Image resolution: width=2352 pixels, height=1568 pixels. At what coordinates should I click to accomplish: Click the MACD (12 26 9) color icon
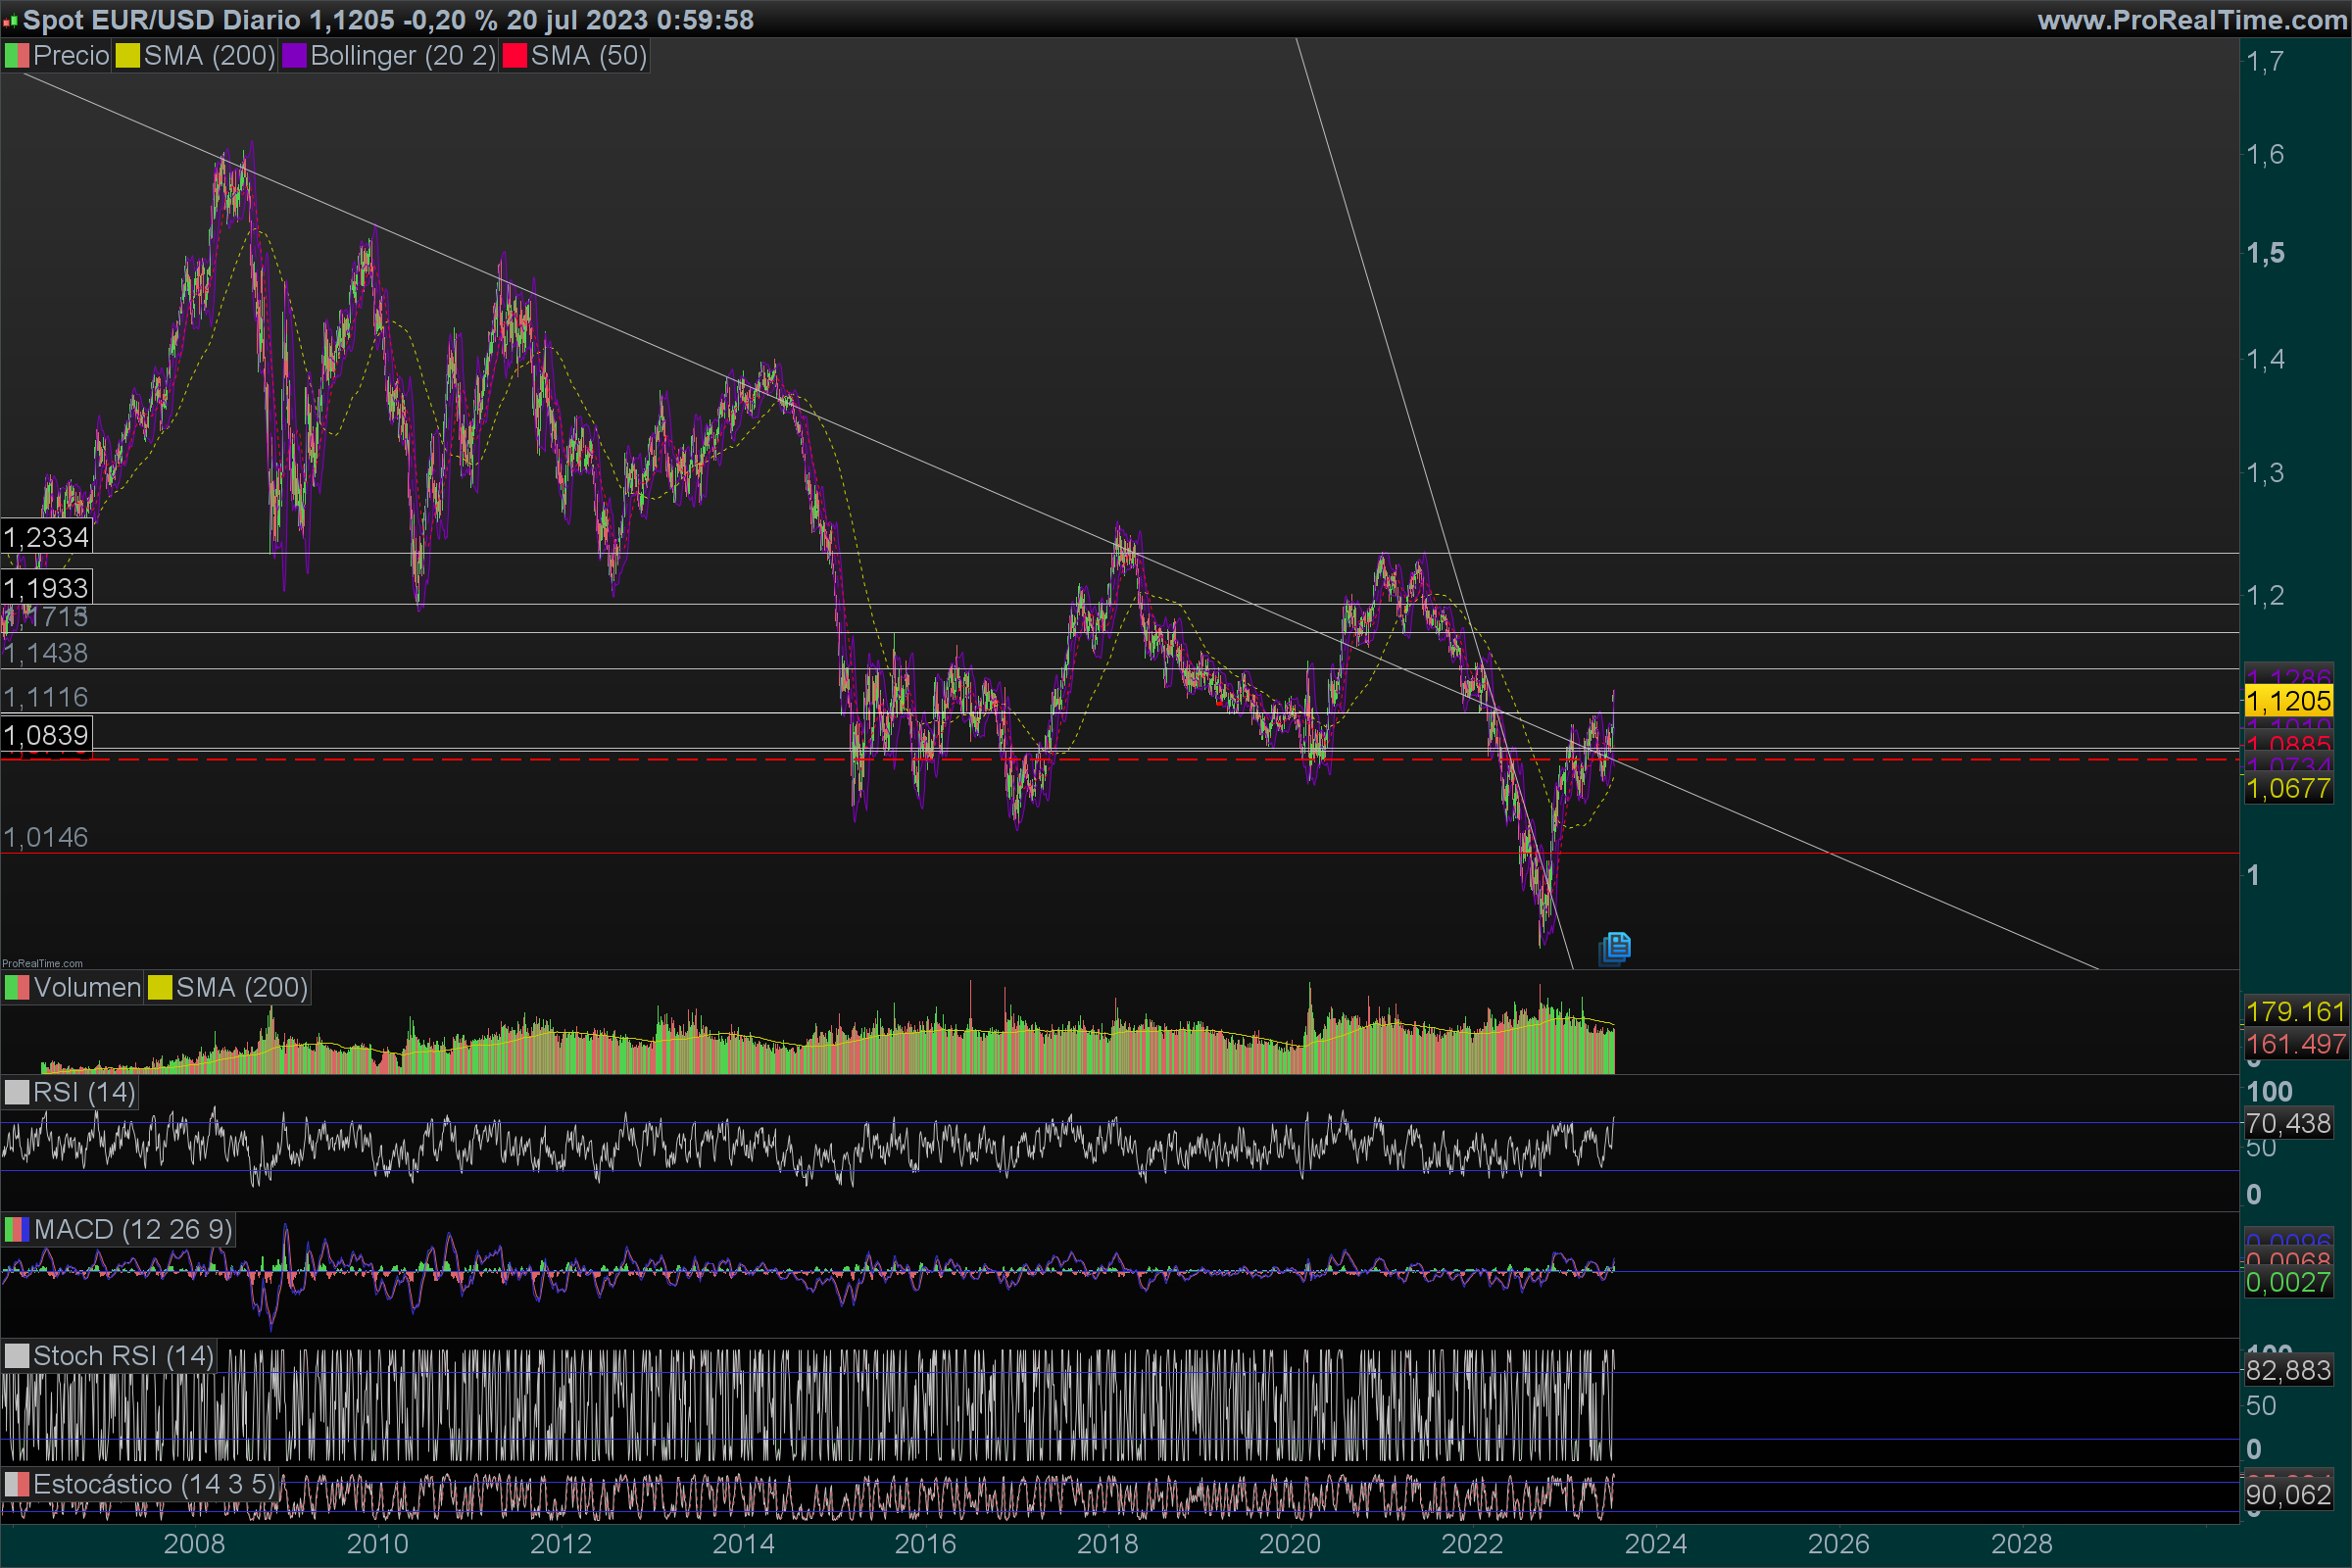click(x=17, y=1229)
